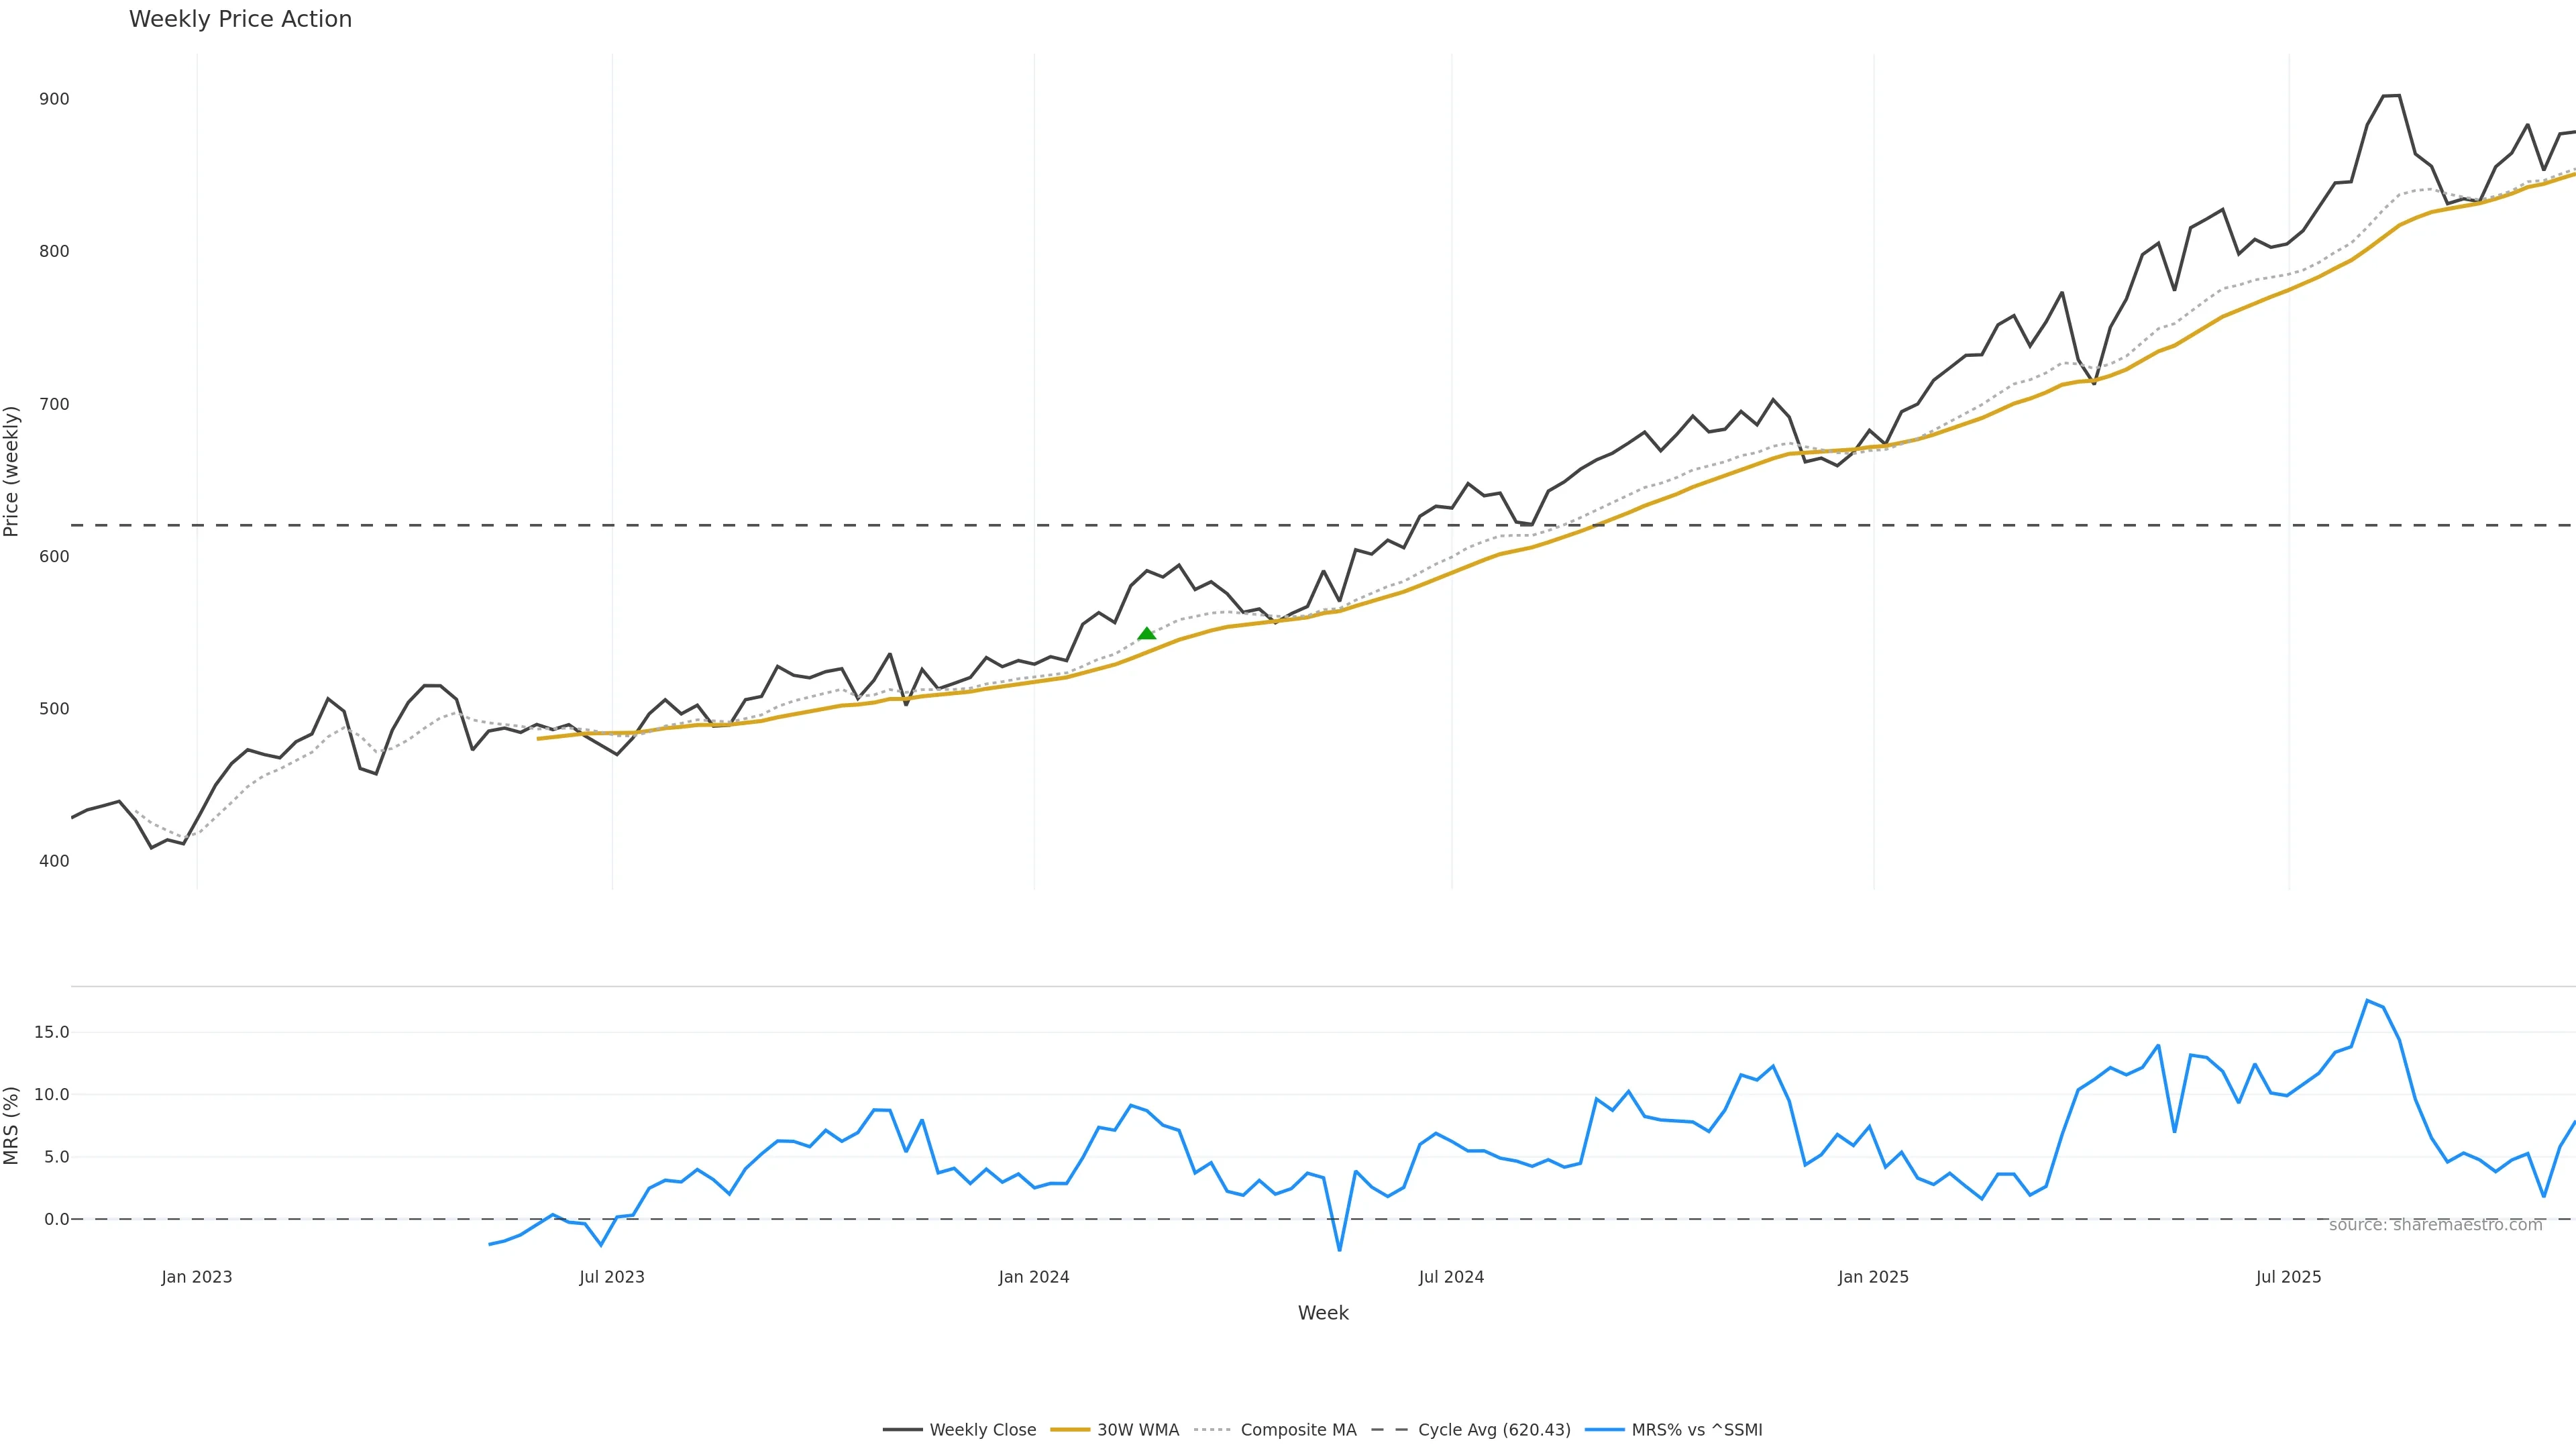Click the green triangle marker on the price chart

click(1146, 634)
